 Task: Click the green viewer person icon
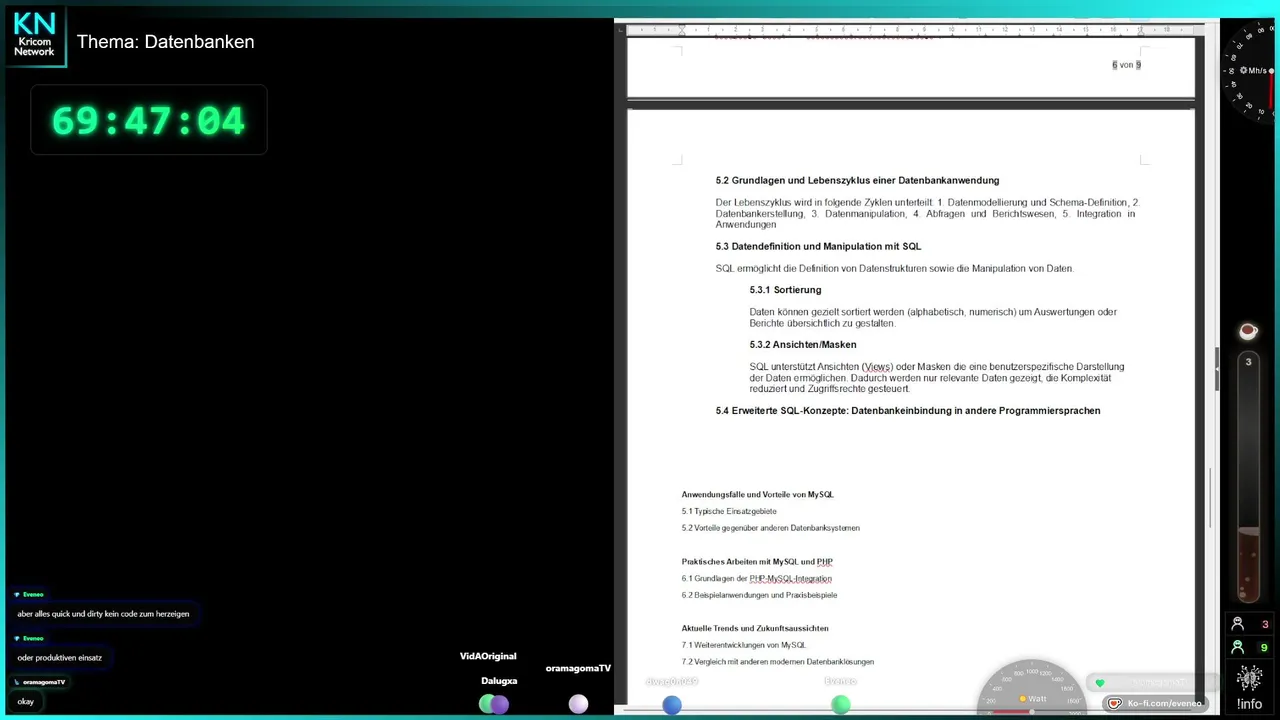coord(1238,648)
